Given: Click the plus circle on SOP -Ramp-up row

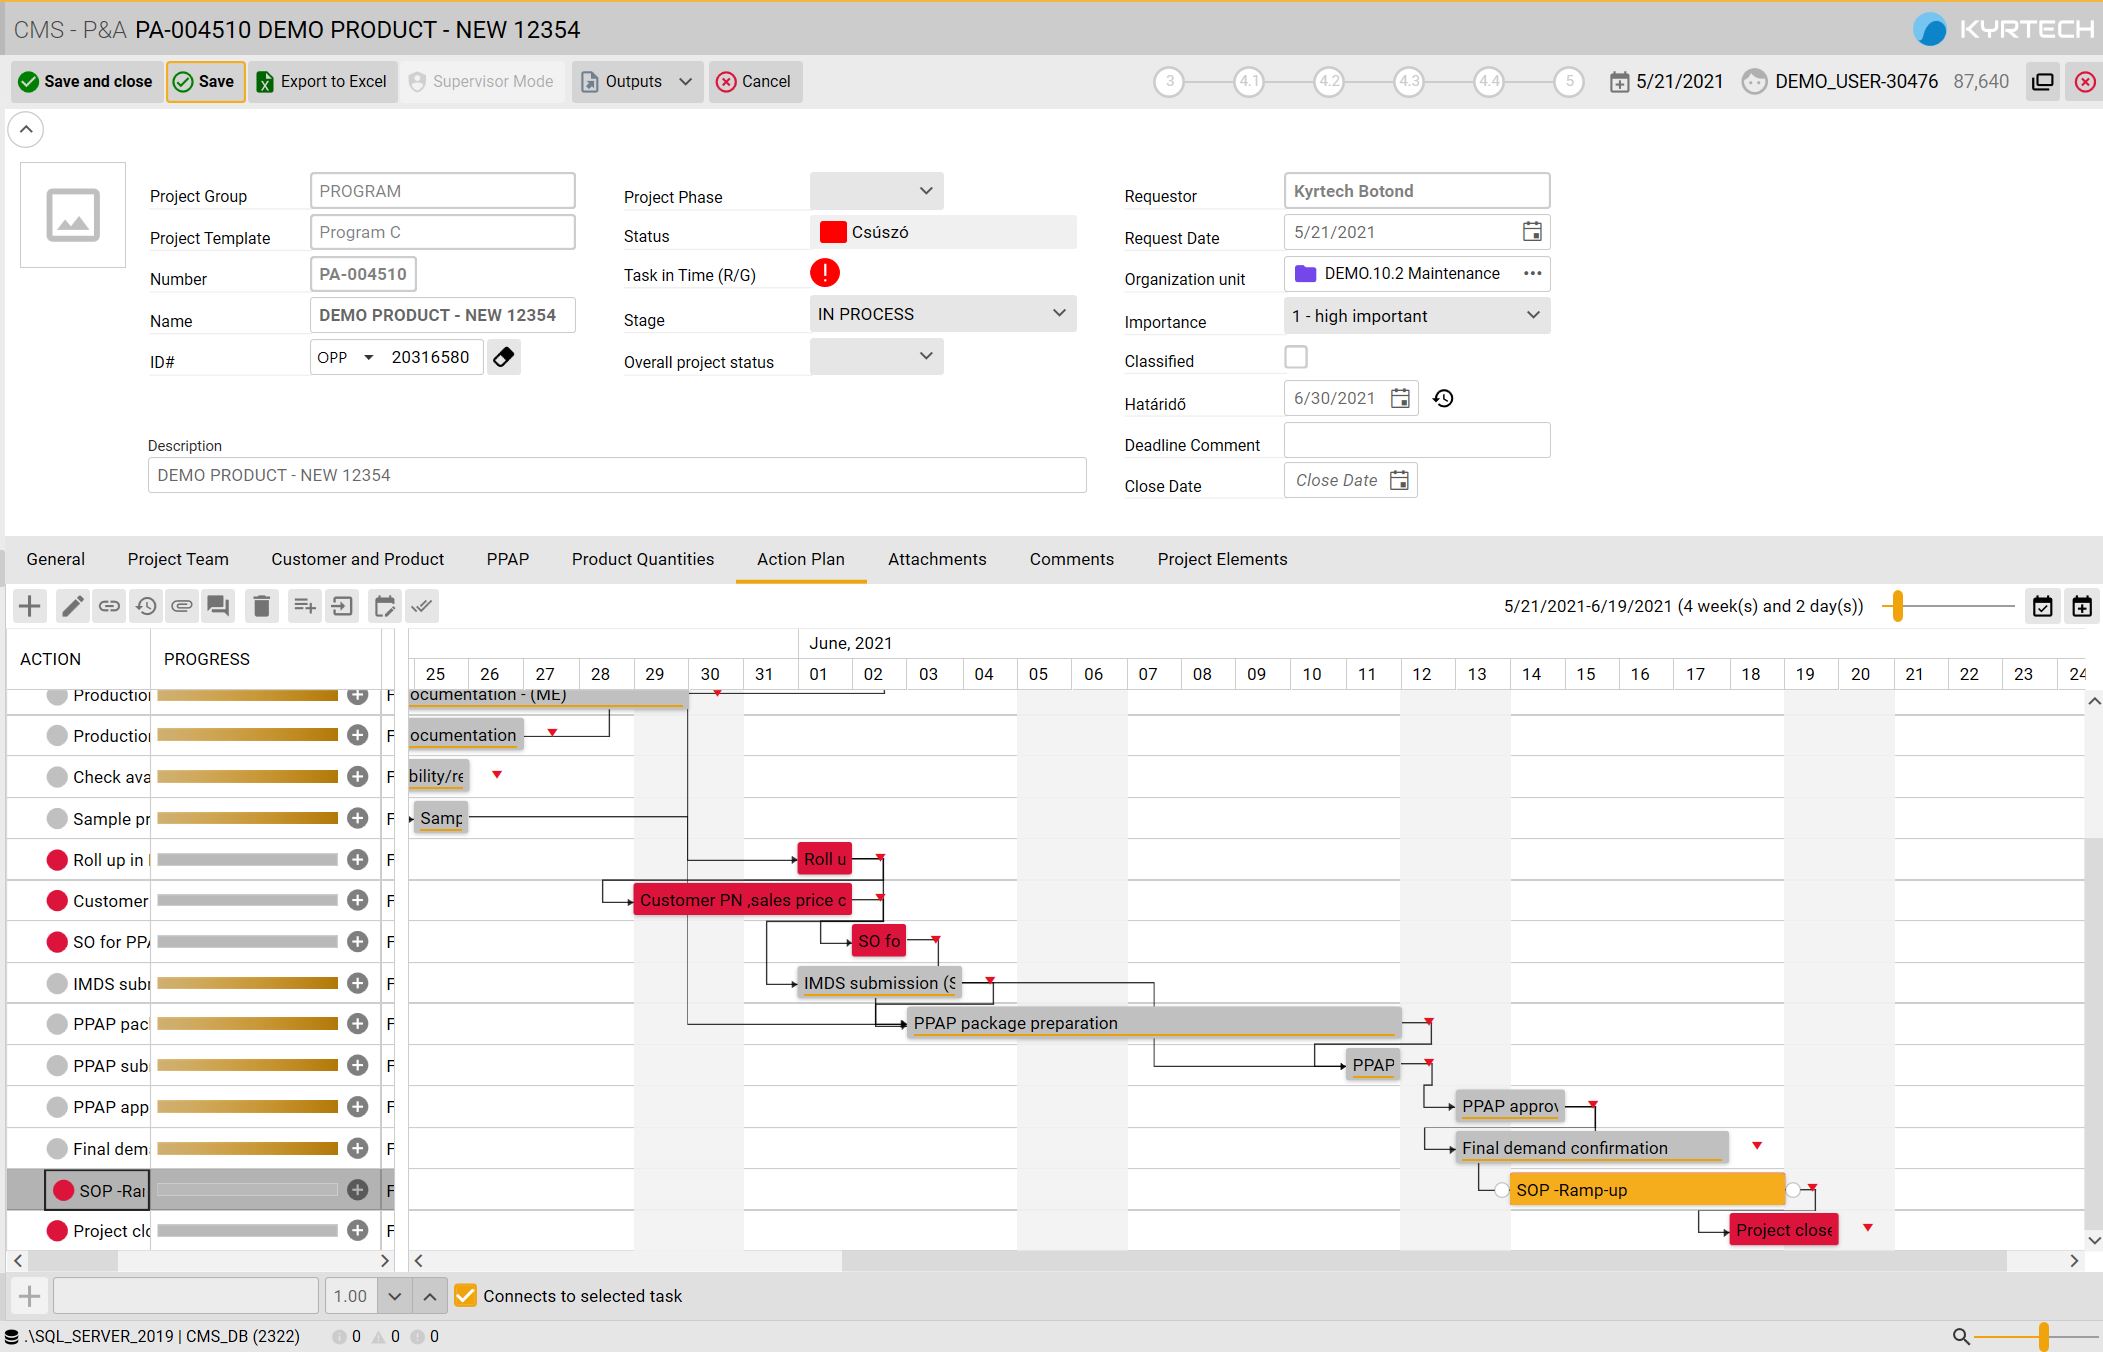Looking at the screenshot, I should pos(357,1190).
